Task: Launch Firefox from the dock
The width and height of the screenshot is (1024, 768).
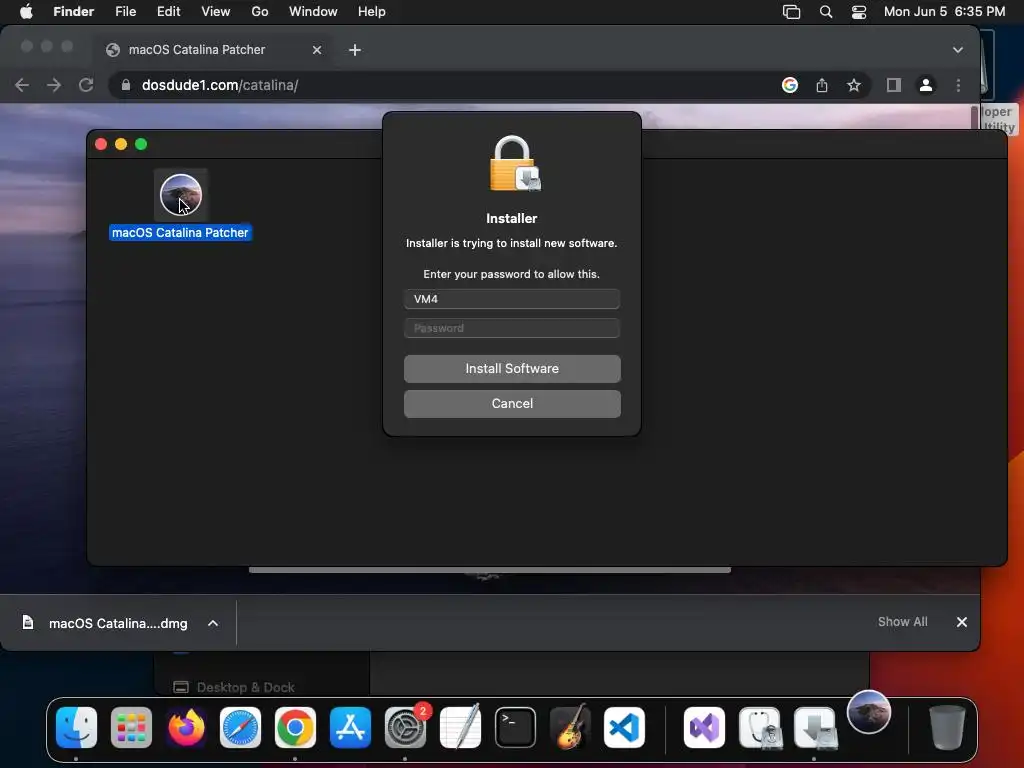Action: [x=186, y=727]
